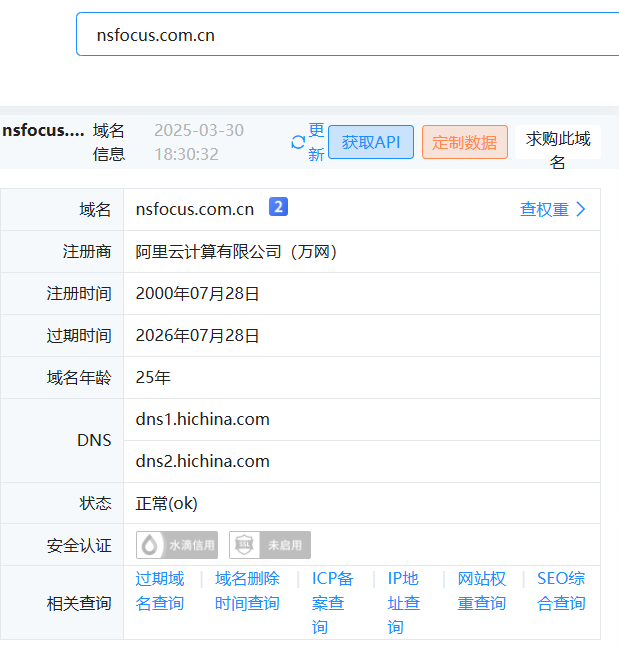Click the 水滴信用 security badge
The width and height of the screenshot is (619, 649).
(x=177, y=545)
